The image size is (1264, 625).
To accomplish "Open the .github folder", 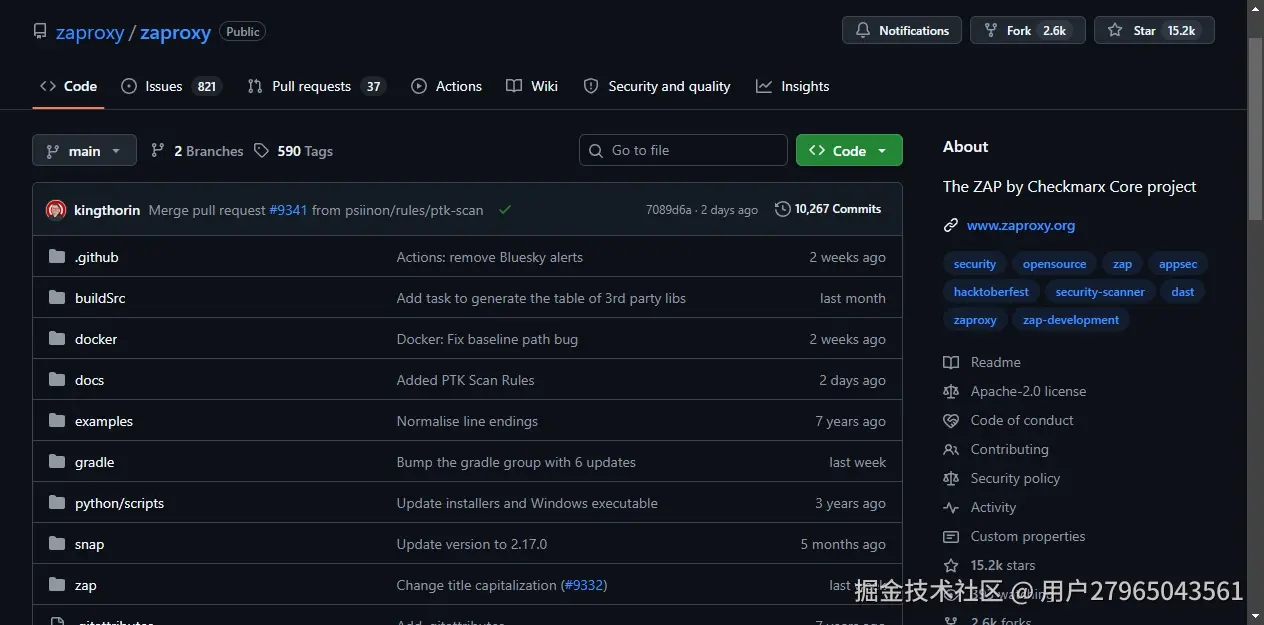I will pyautogui.click(x=97, y=257).
